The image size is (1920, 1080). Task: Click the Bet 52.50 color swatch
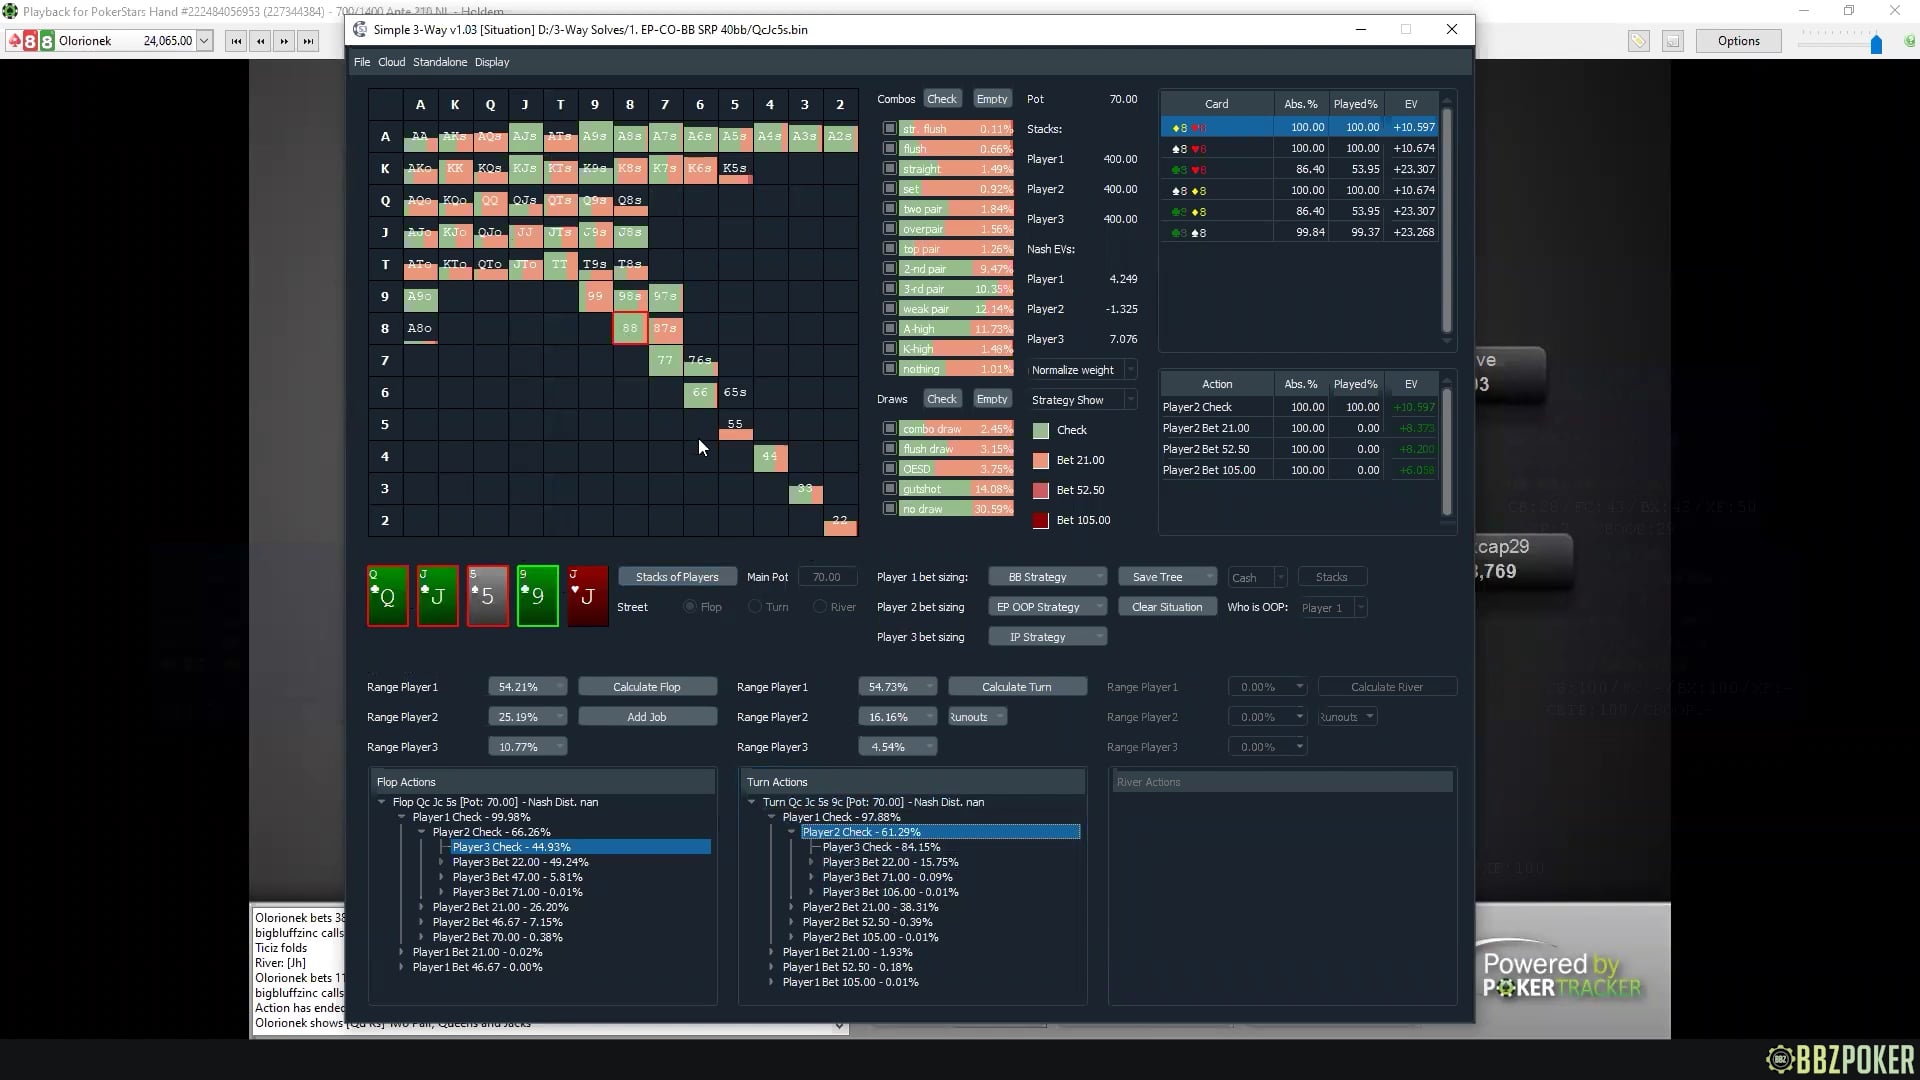(x=1041, y=490)
